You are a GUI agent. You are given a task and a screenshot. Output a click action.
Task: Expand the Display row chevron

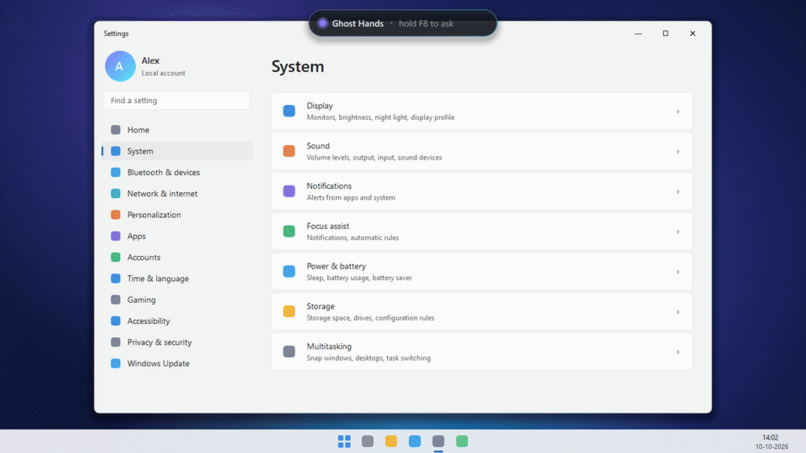(x=677, y=112)
